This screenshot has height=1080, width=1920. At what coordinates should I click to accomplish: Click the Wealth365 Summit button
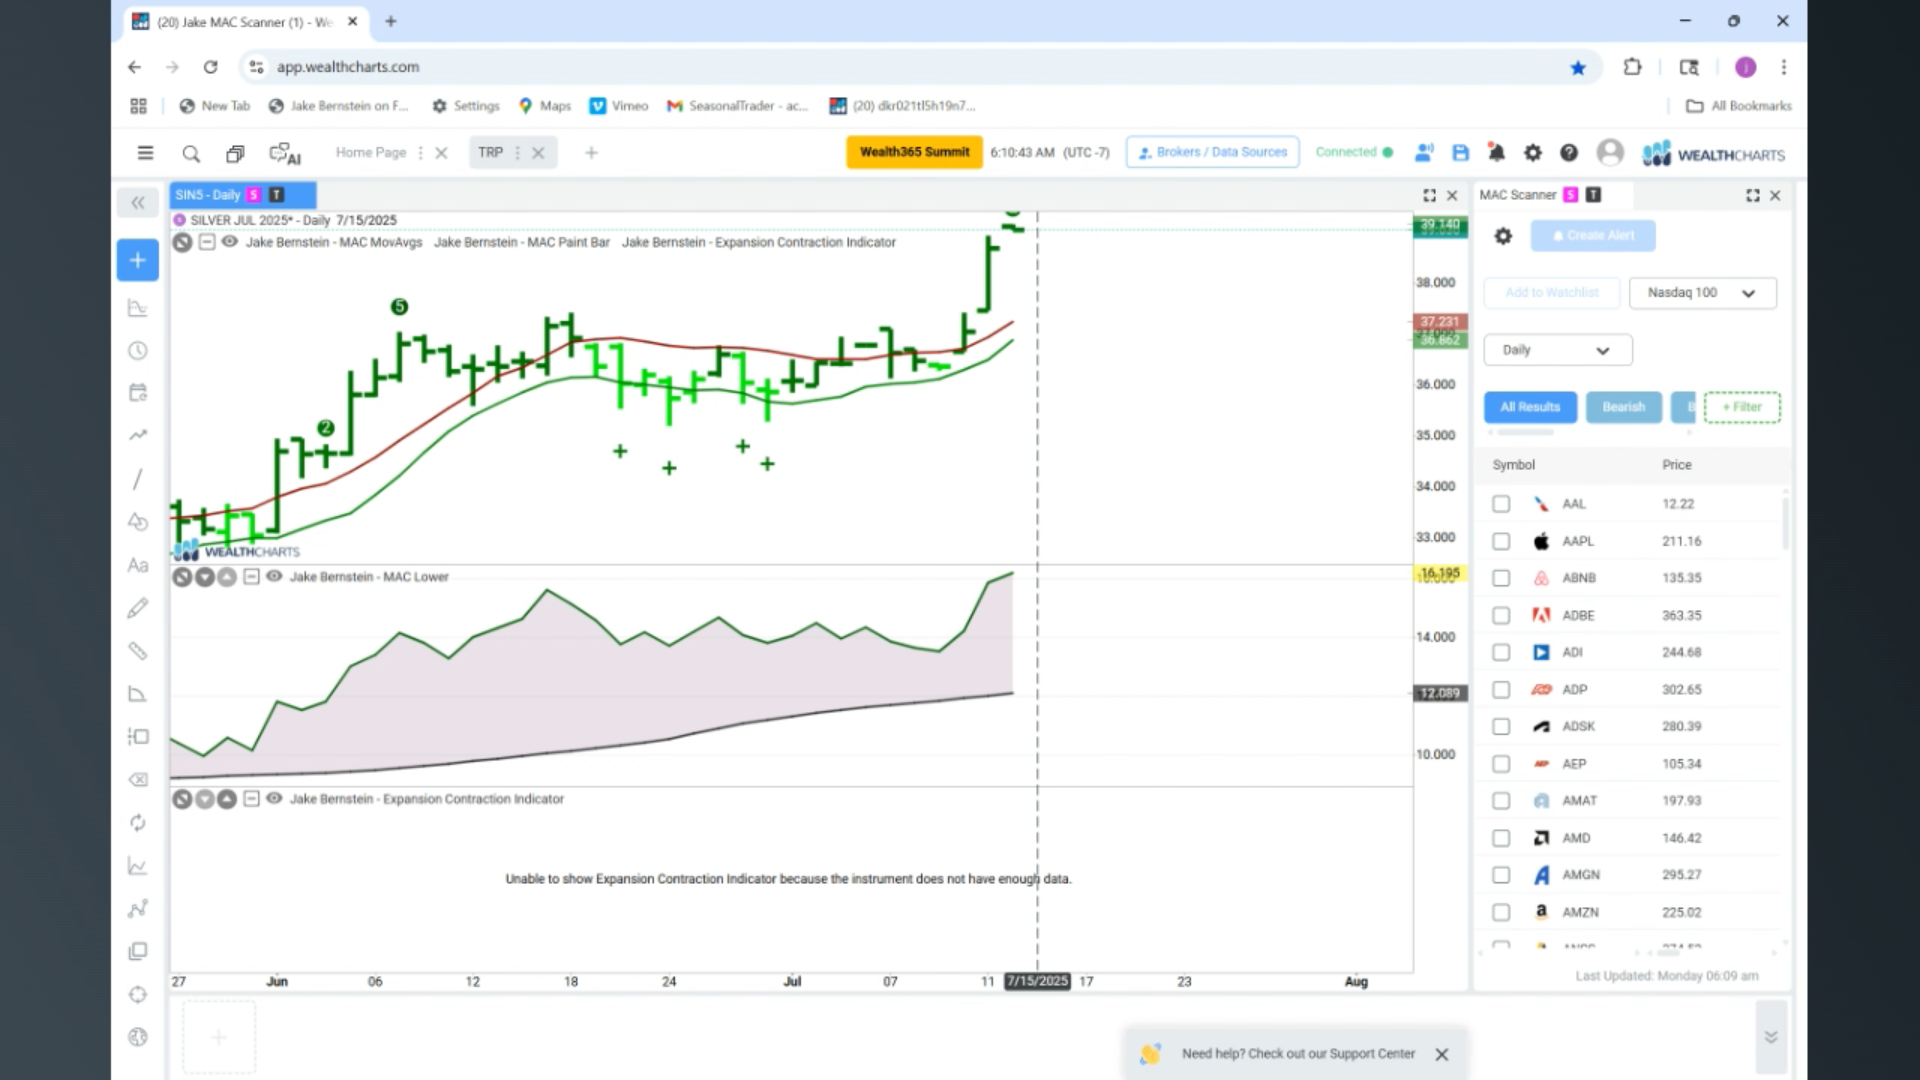914,152
